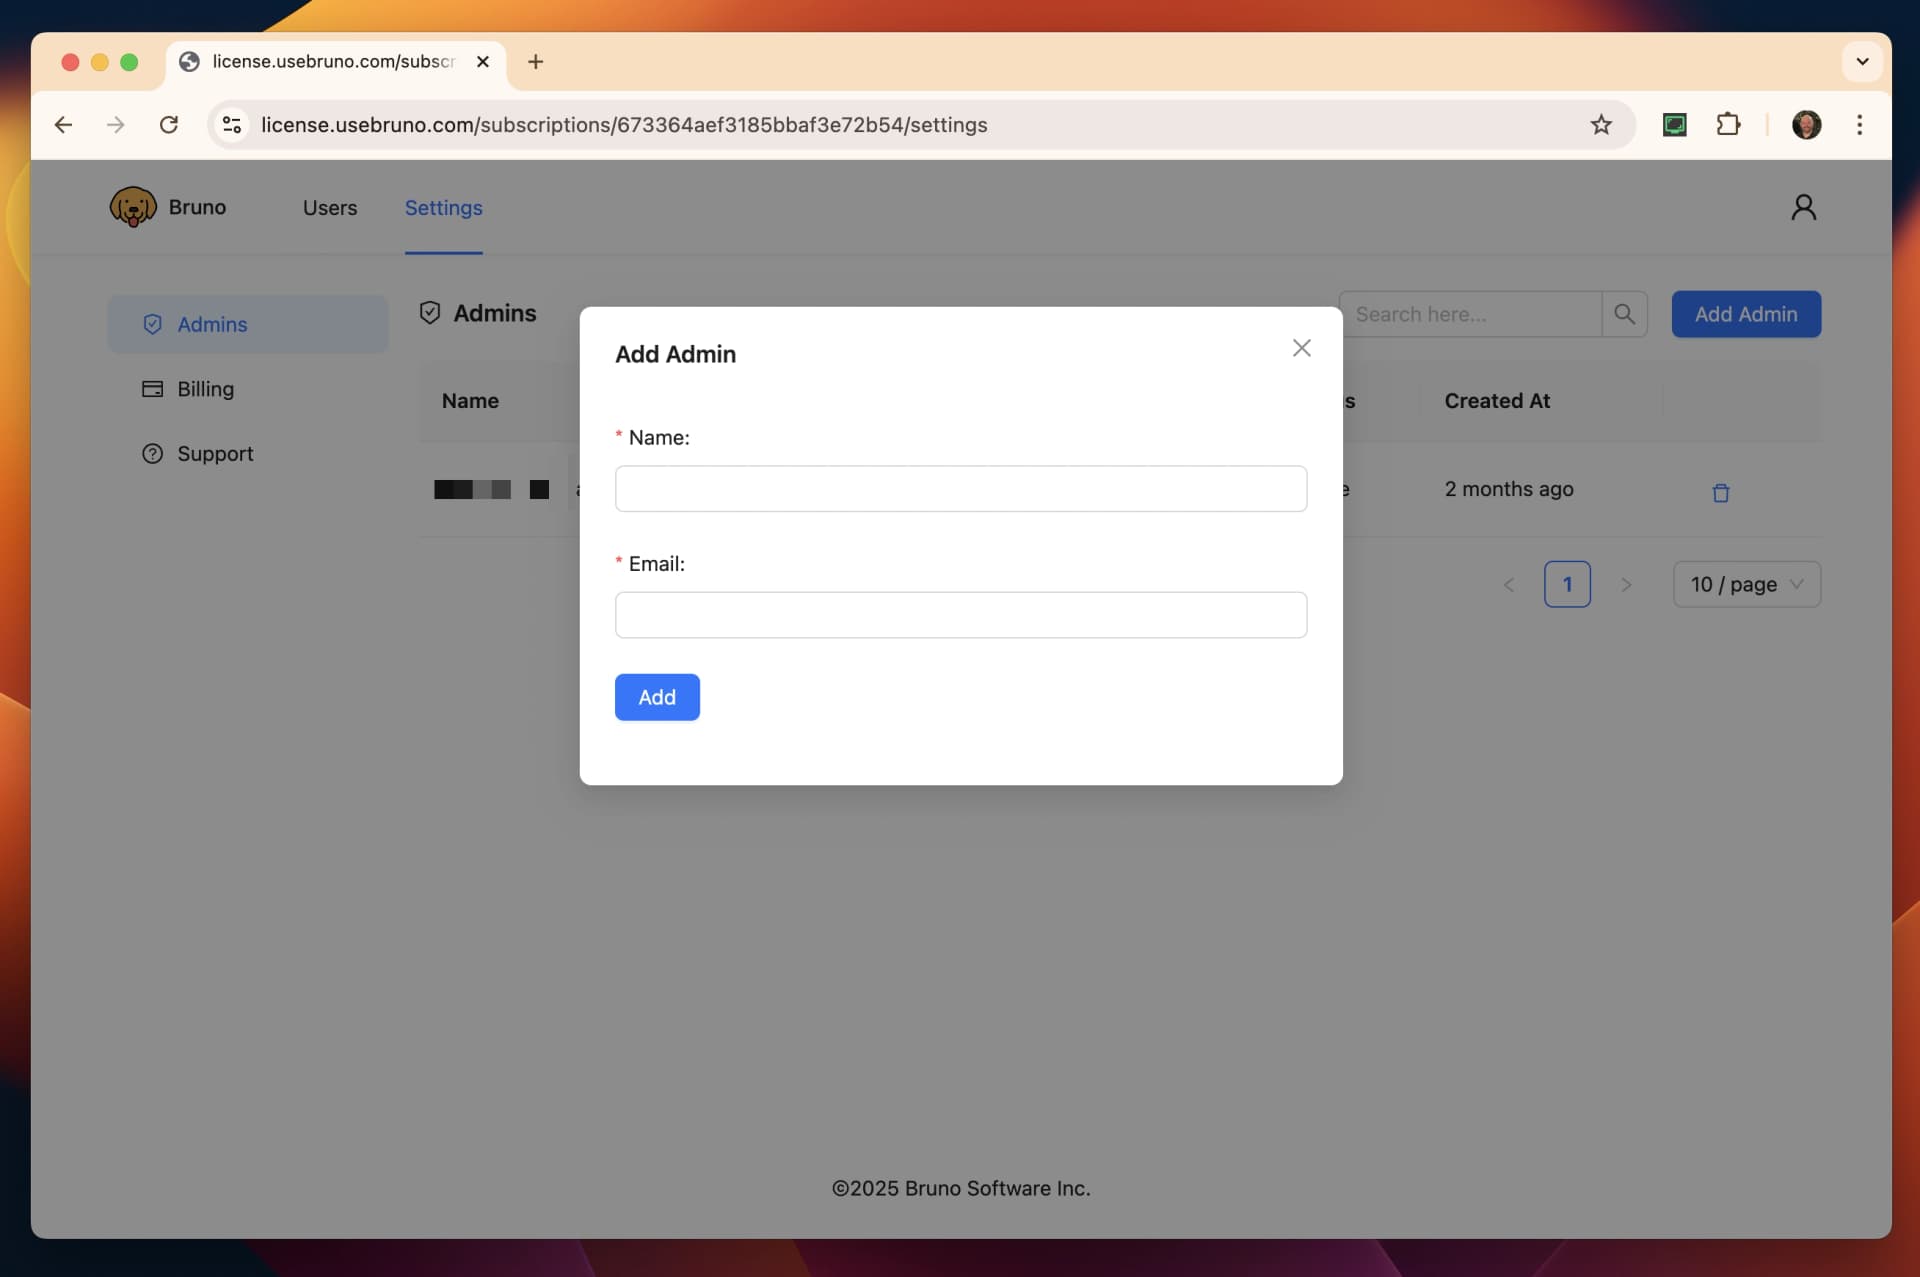Click the Name input field
Image resolution: width=1920 pixels, height=1277 pixels.
[x=960, y=489]
